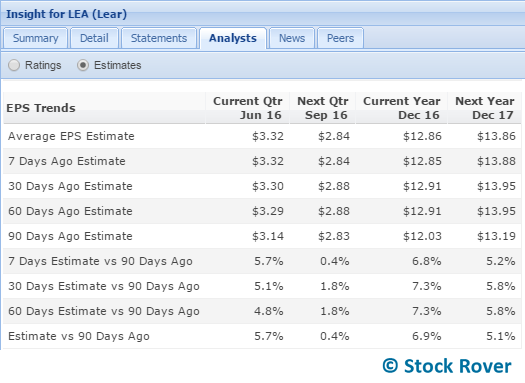This screenshot has height=383, width=525.
Task: Click the $3.14 ninety days ago value
Action: click(x=268, y=236)
